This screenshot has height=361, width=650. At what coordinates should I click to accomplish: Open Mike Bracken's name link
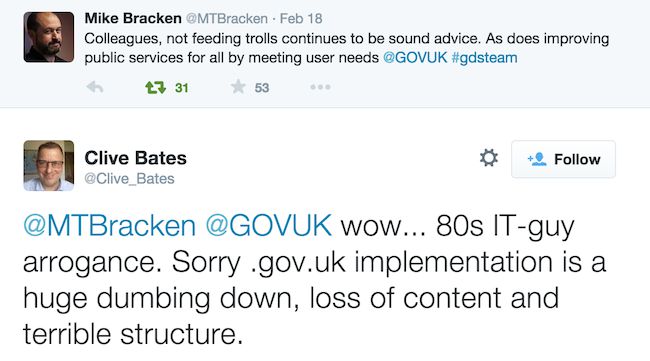click(x=133, y=18)
